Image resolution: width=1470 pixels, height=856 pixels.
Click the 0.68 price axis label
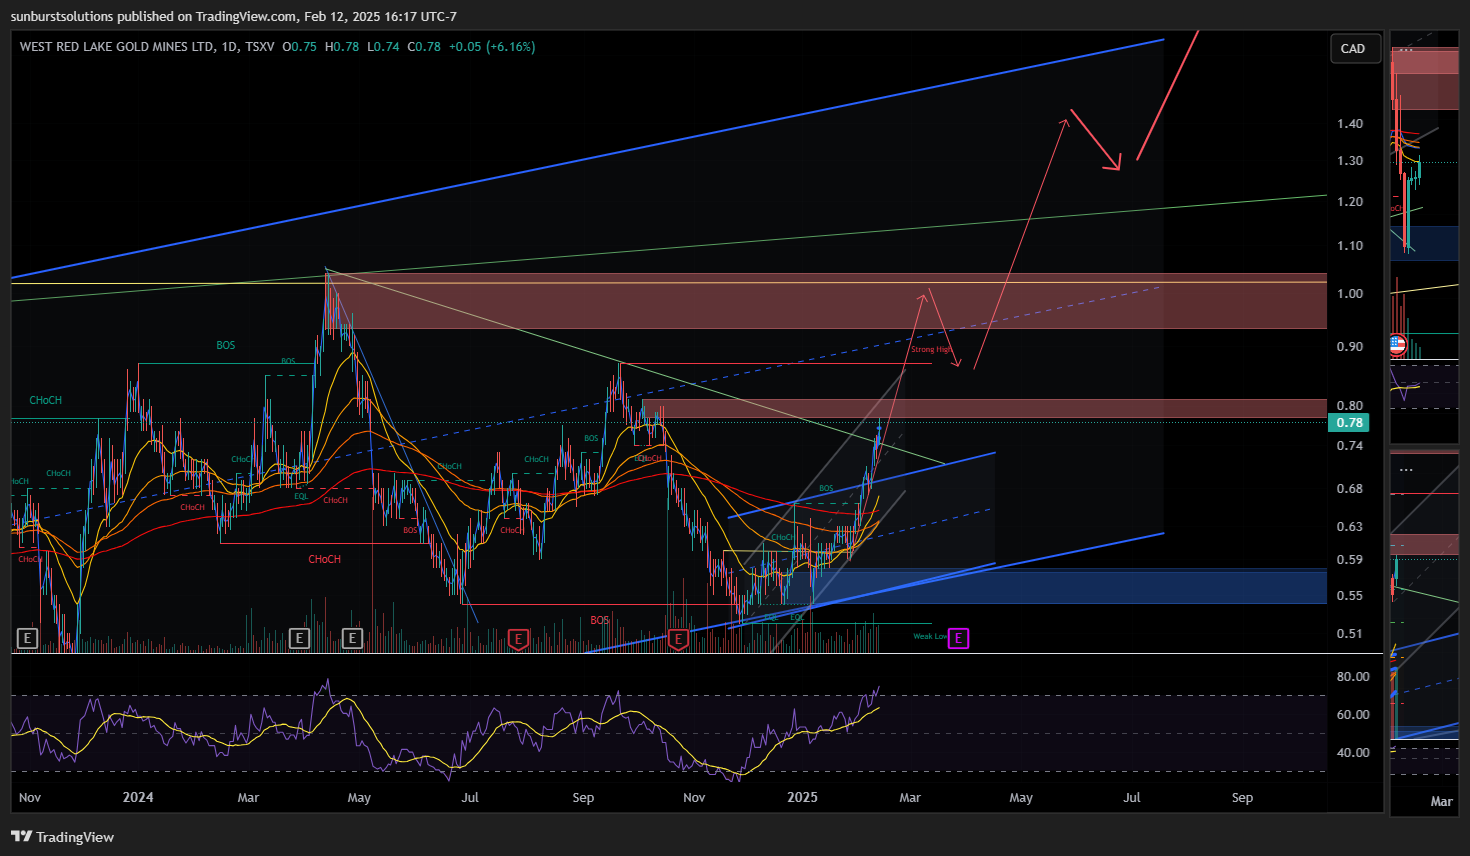click(x=1350, y=488)
